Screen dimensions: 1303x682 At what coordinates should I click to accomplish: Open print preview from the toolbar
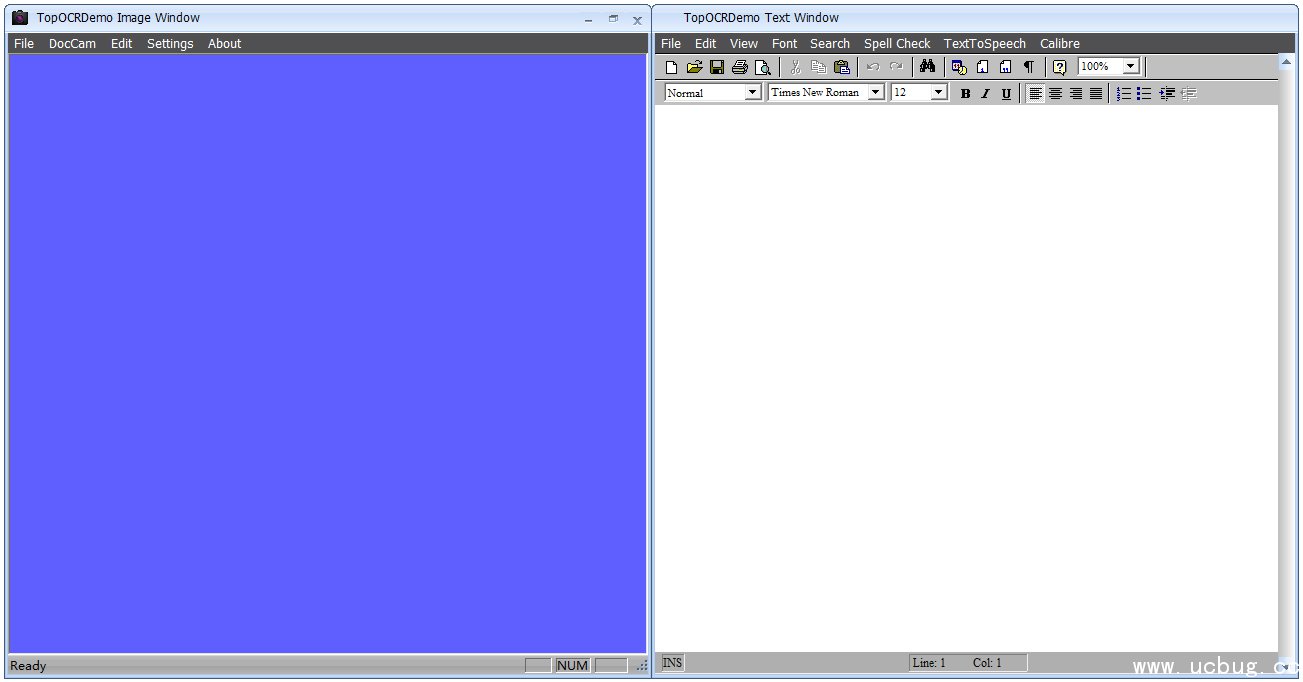click(x=763, y=67)
